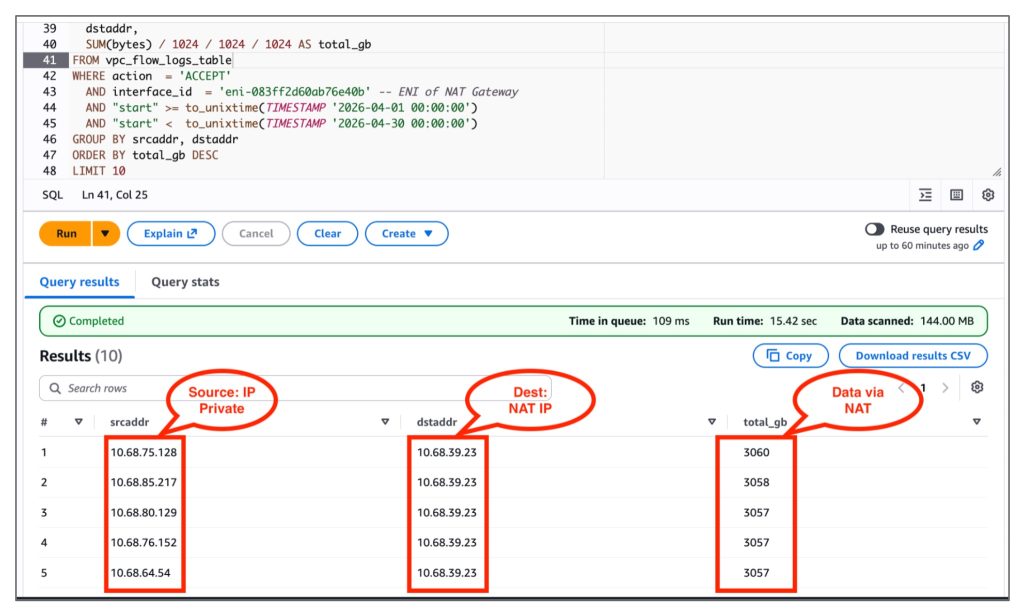The height and width of the screenshot is (611, 1024).
Task: Copy the query results
Action: pyautogui.click(x=790, y=356)
